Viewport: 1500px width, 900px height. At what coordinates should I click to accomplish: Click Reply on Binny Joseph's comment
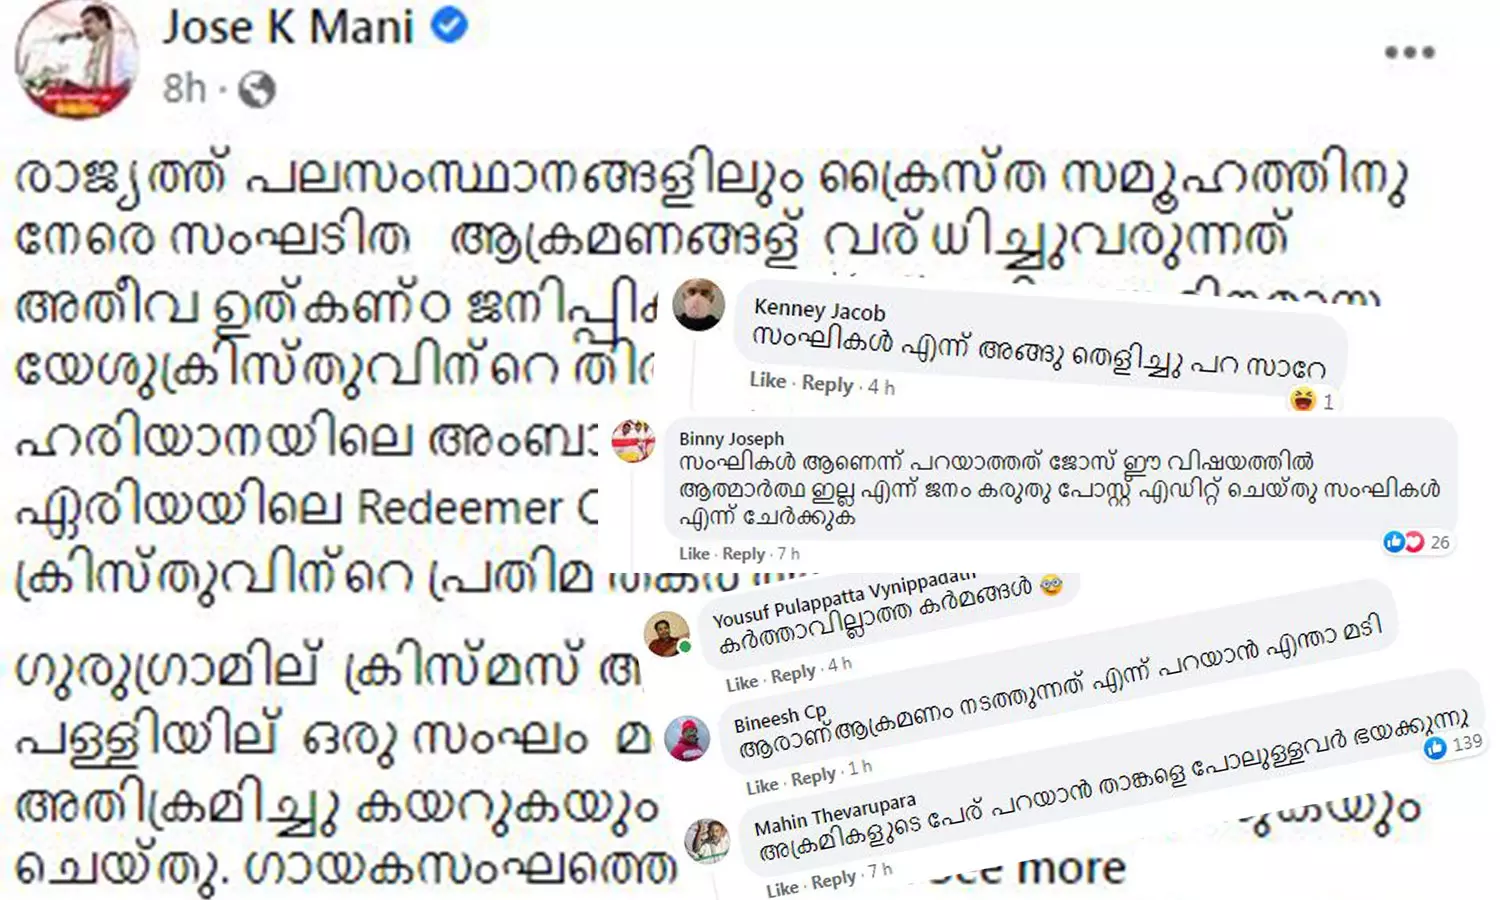pyautogui.click(x=745, y=553)
